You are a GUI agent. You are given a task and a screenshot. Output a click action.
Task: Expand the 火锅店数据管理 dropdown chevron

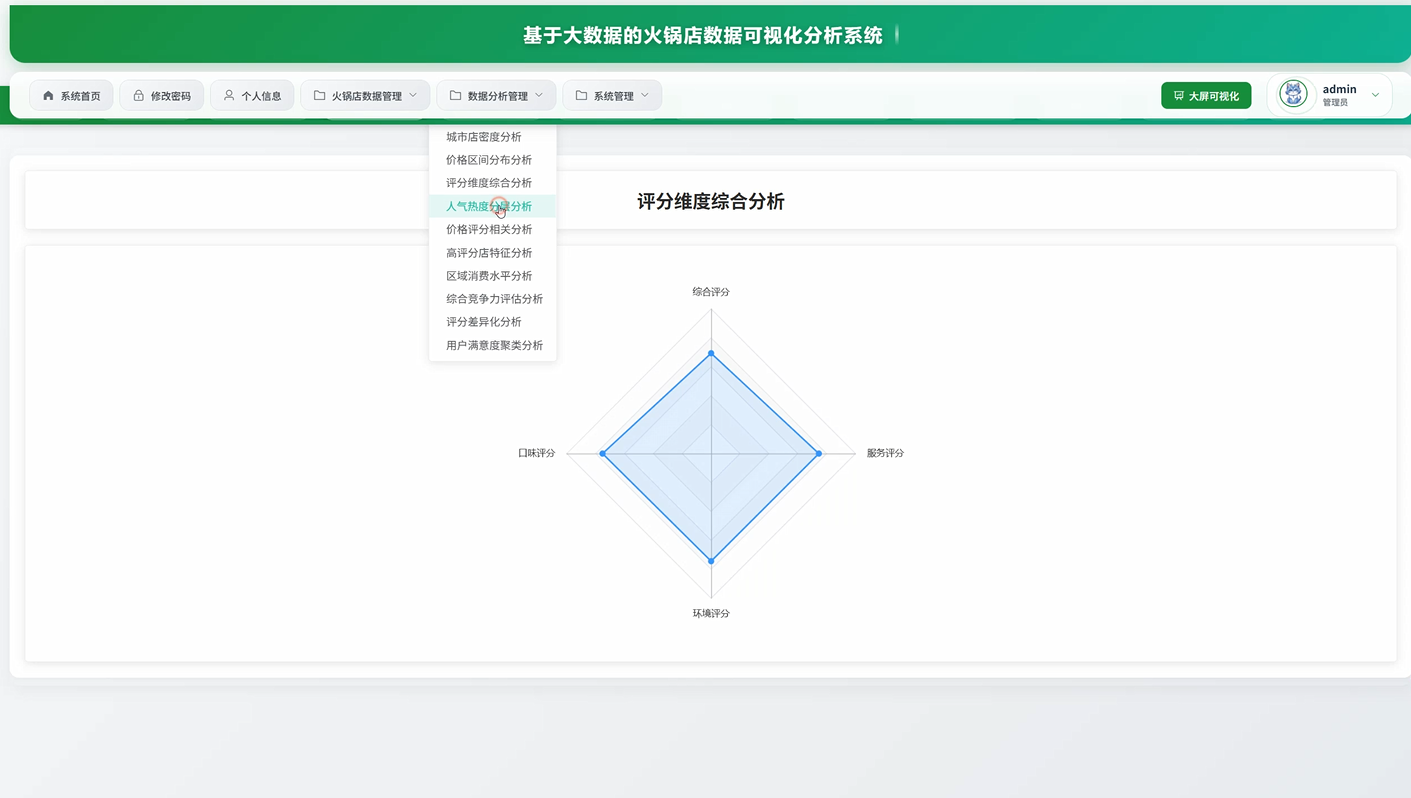click(x=413, y=96)
